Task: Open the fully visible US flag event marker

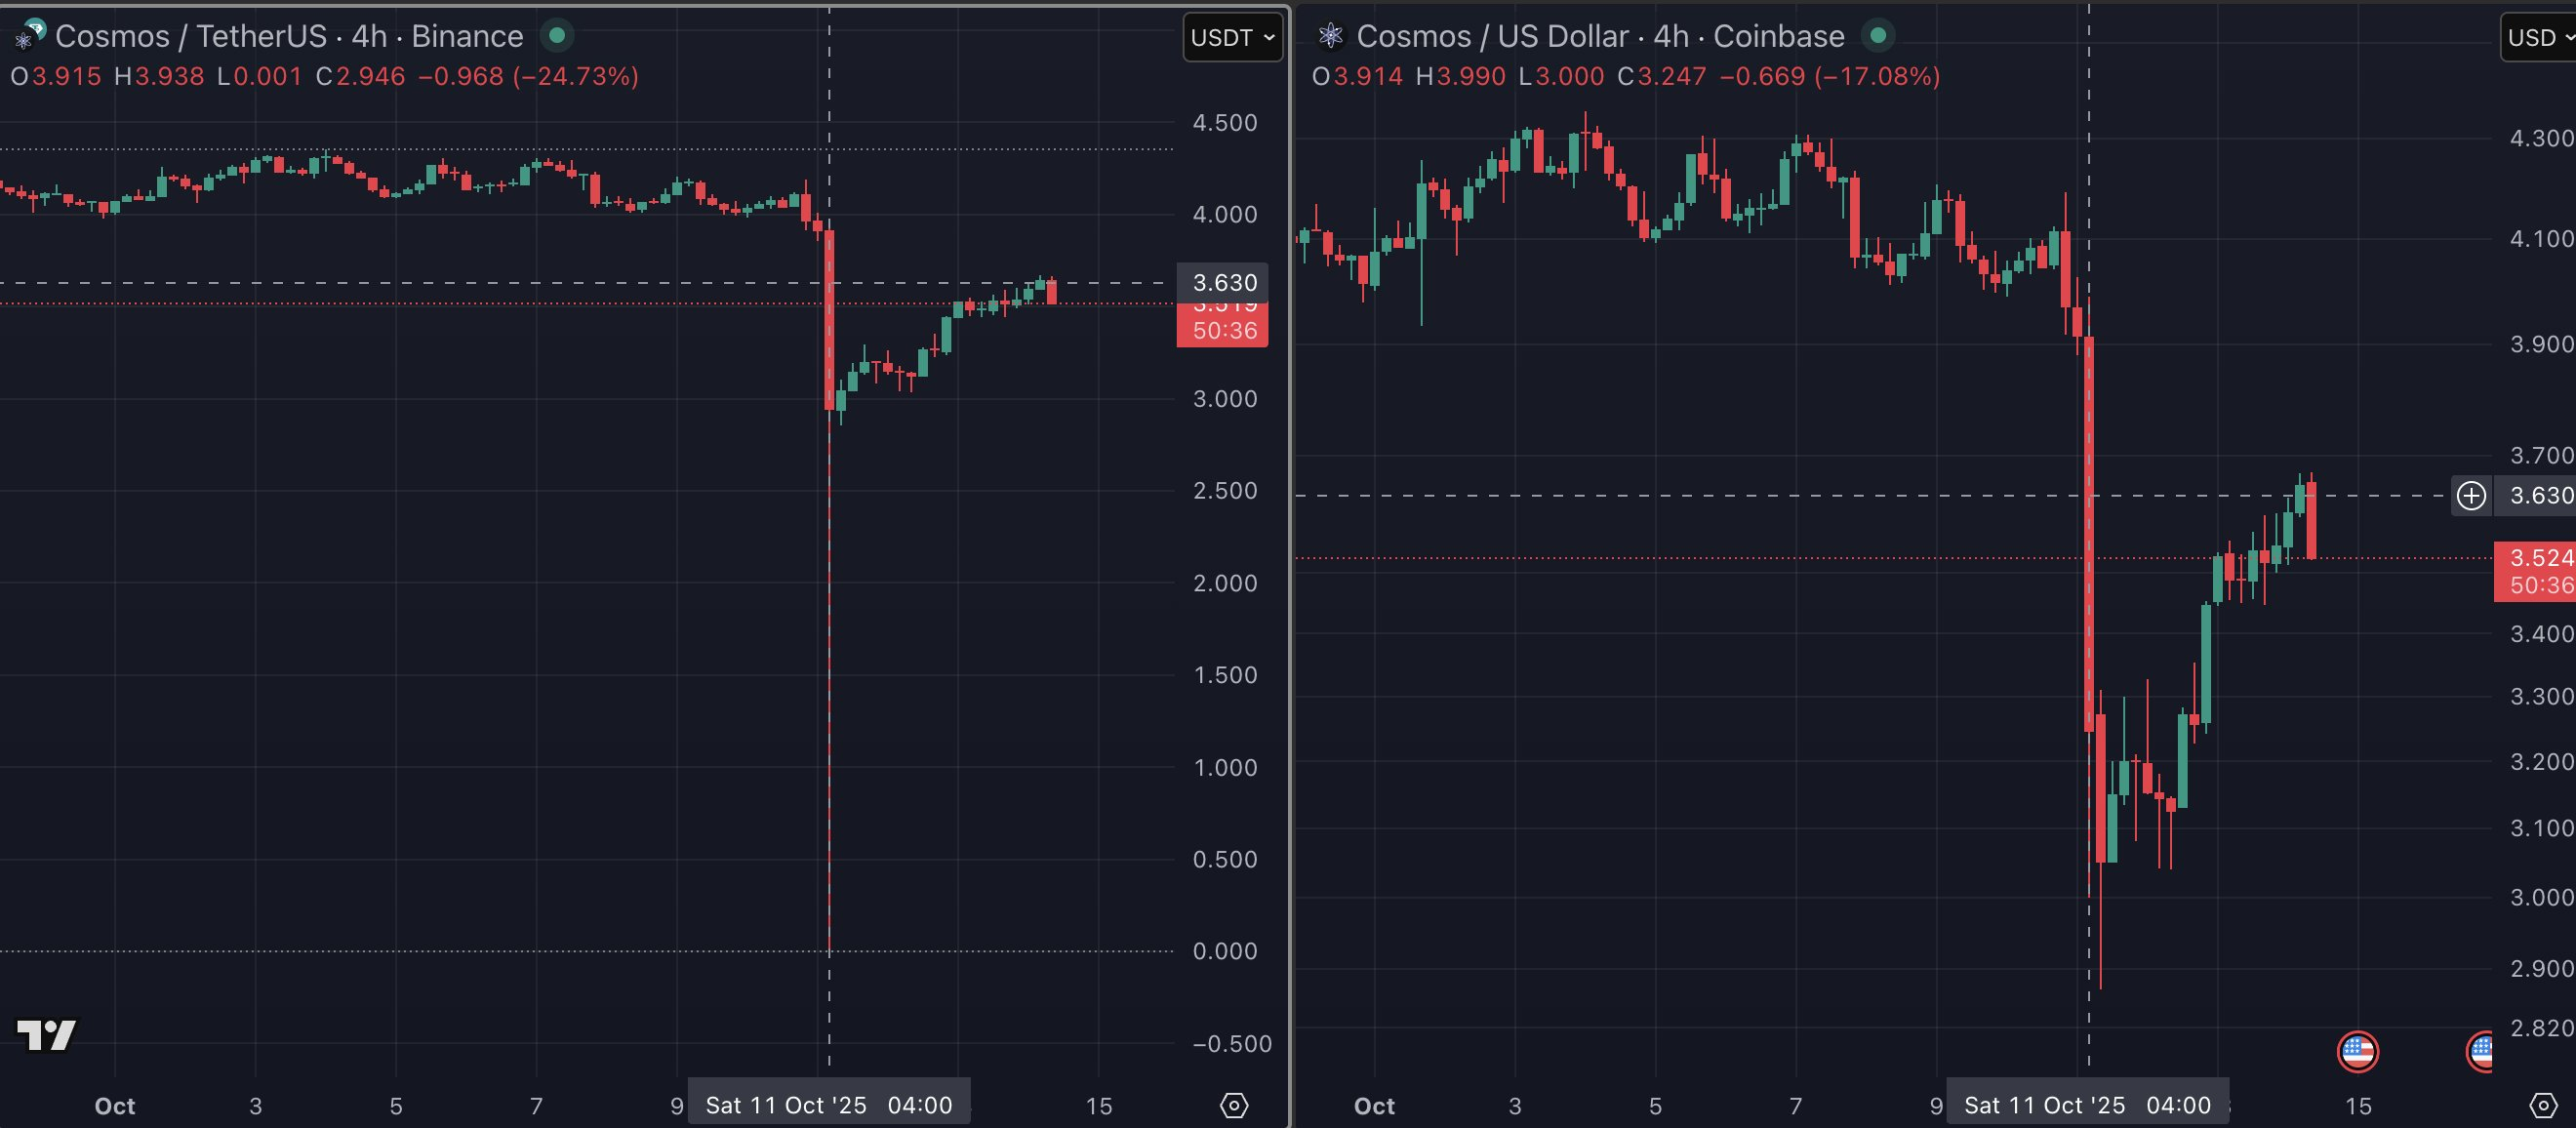Action: pyautogui.click(x=2357, y=1052)
